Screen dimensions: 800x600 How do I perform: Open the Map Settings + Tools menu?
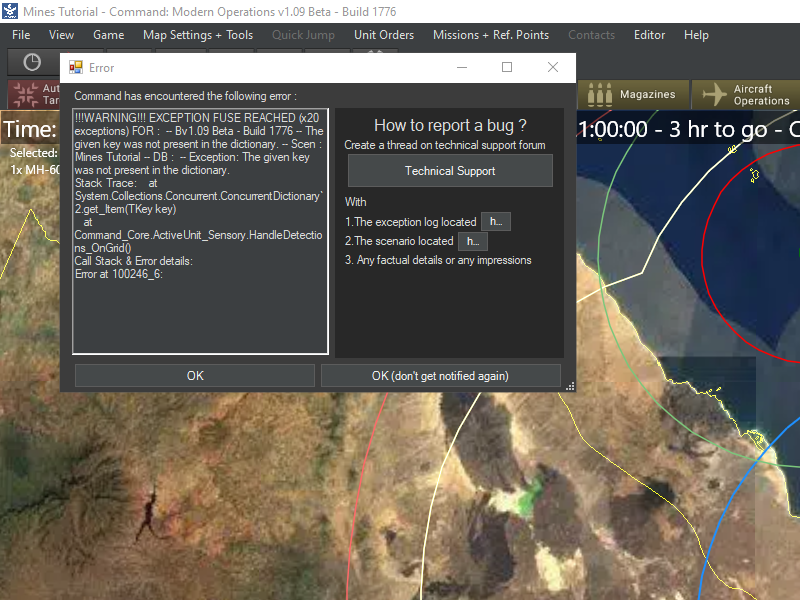click(197, 35)
